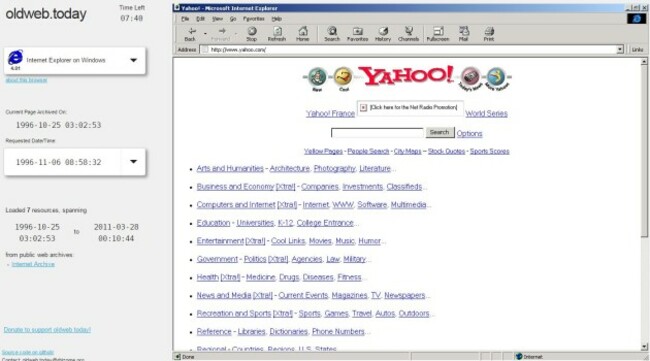Focus the Yahoo search text field
The image size is (650, 361).
[x=377, y=133]
